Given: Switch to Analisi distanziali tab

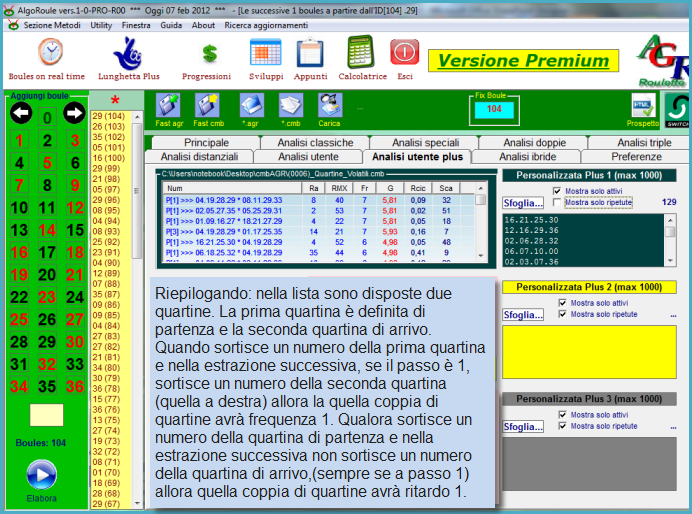Looking at the screenshot, I should (199, 157).
